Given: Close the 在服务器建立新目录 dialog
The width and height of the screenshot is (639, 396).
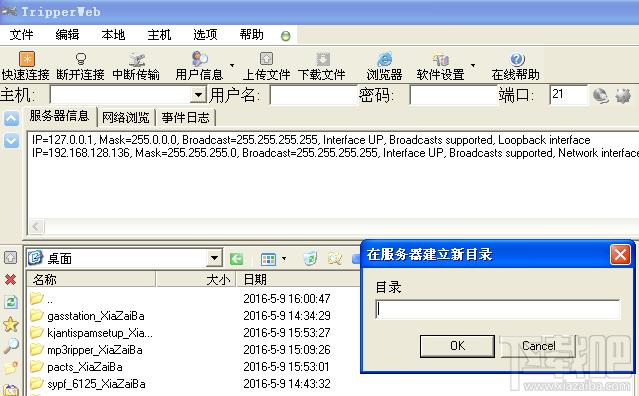Looking at the screenshot, I should [x=620, y=255].
